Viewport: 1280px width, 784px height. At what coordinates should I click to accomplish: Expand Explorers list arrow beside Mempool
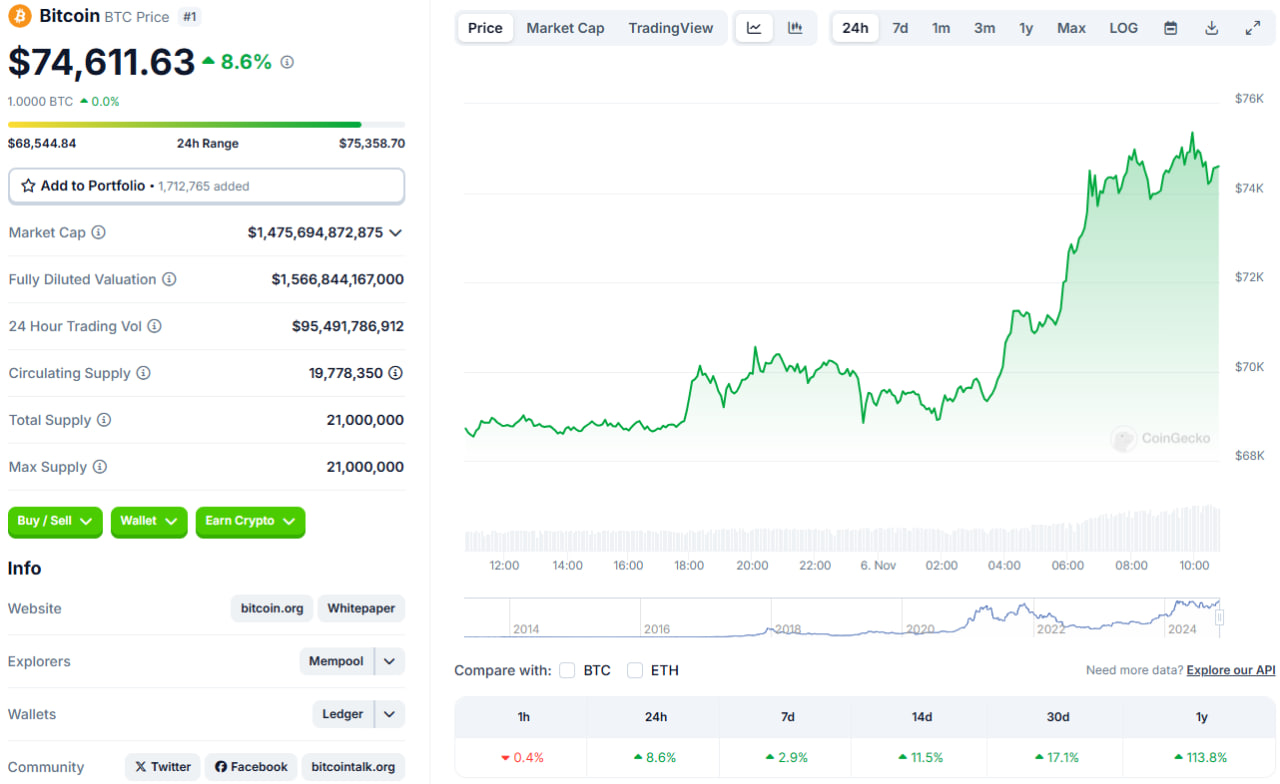pyautogui.click(x=390, y=661)
